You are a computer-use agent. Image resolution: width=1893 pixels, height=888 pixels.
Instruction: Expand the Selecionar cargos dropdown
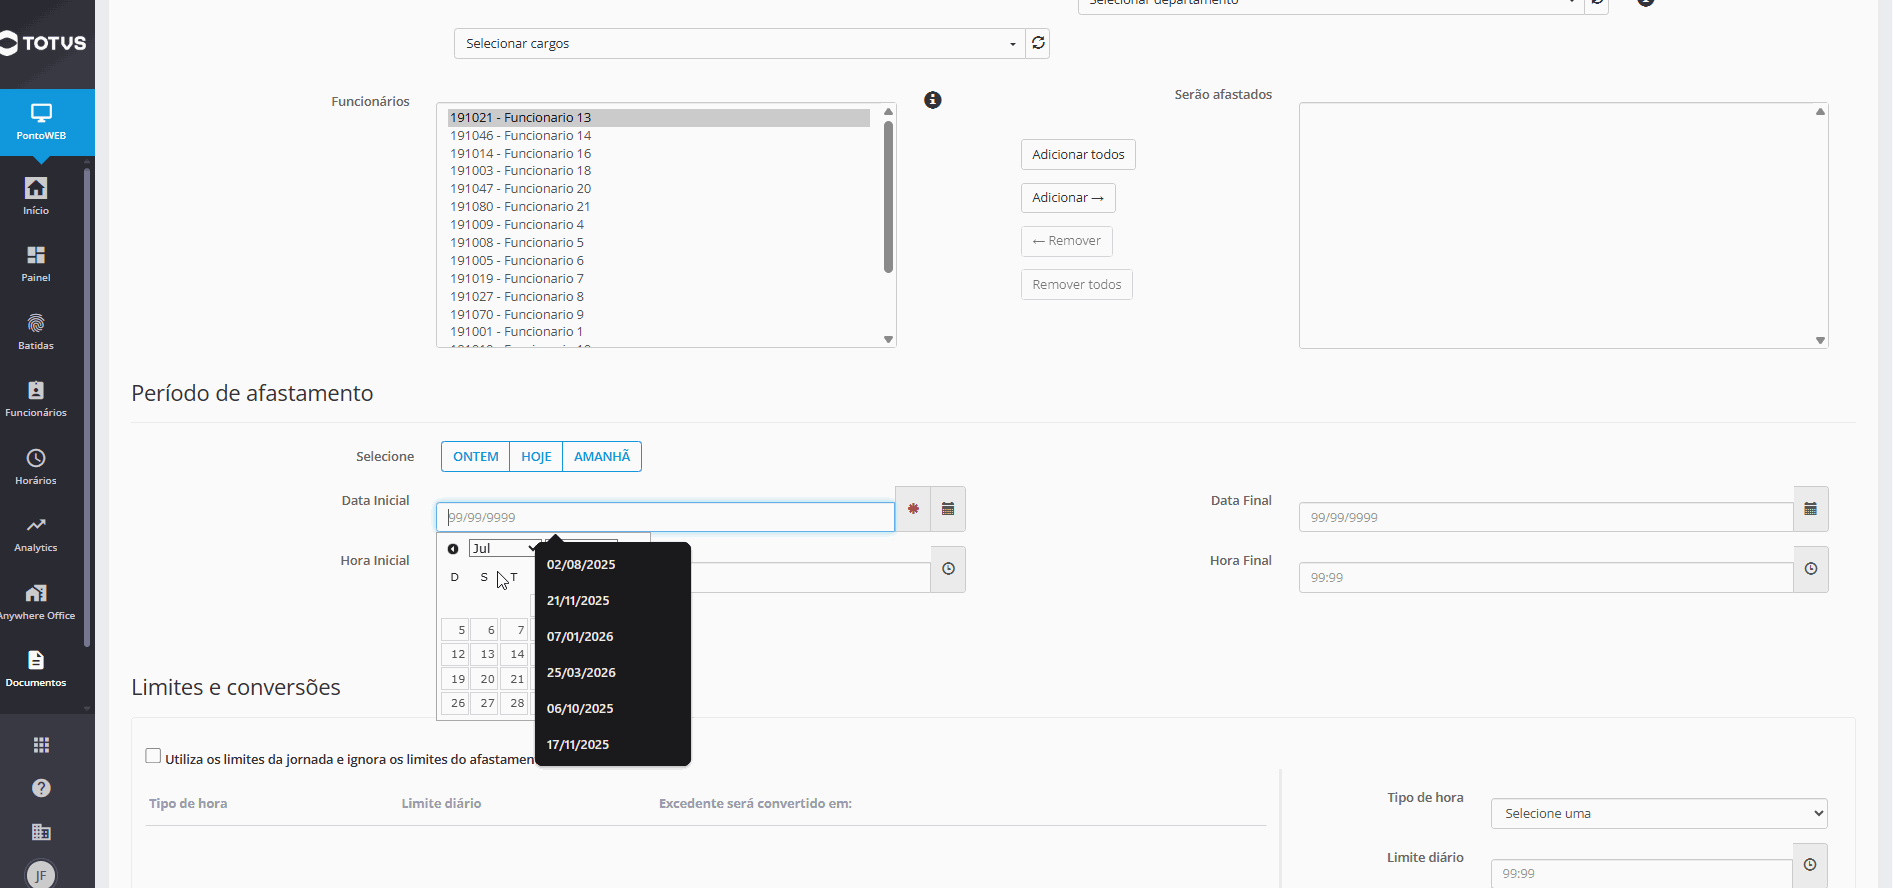(740, 43)
